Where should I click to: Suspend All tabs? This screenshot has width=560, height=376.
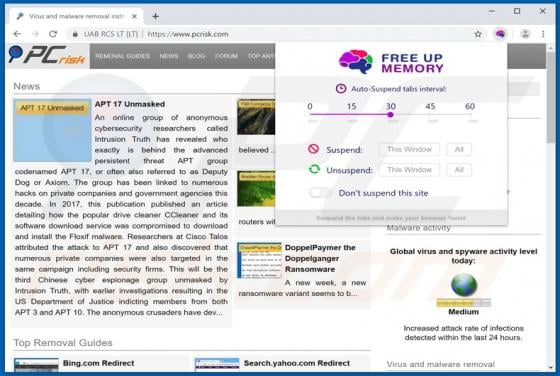click(x=459, y=149)
